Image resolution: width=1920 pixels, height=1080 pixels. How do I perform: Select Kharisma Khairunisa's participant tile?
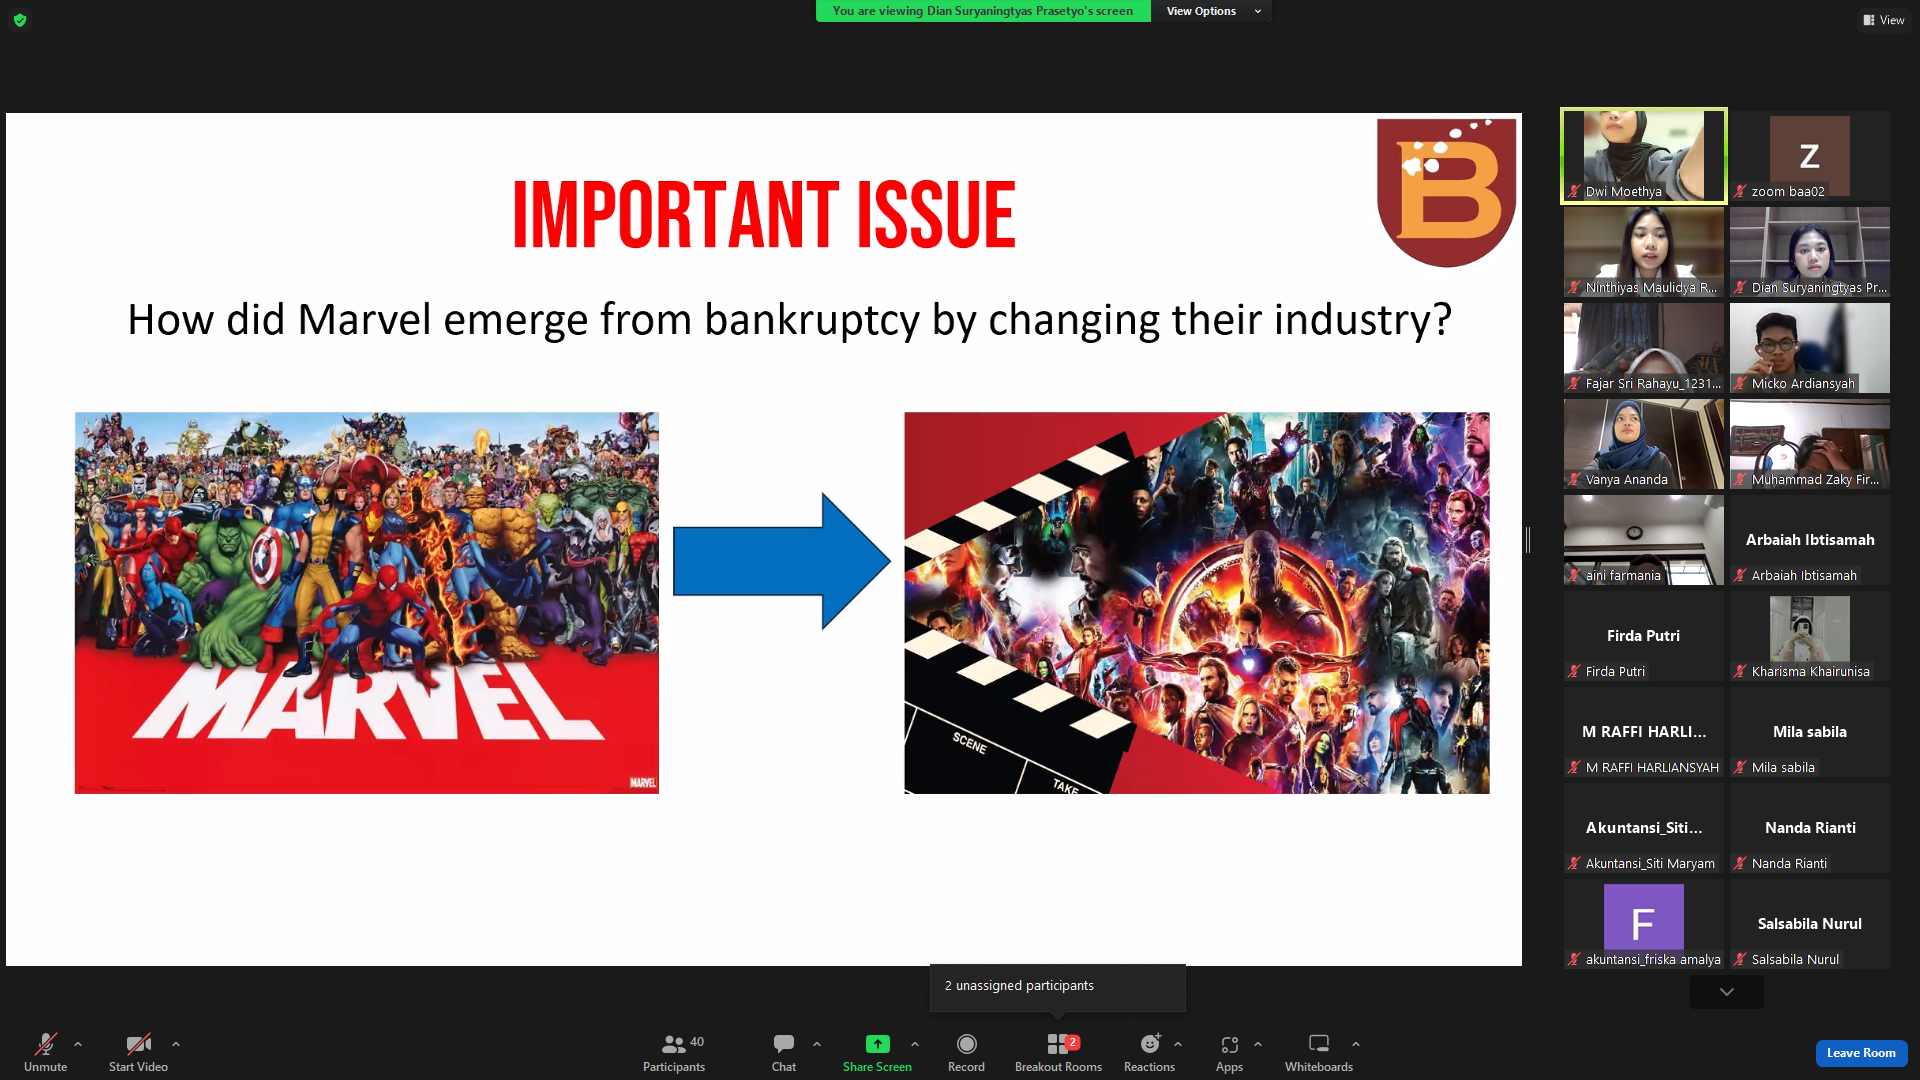(1810, 636)
